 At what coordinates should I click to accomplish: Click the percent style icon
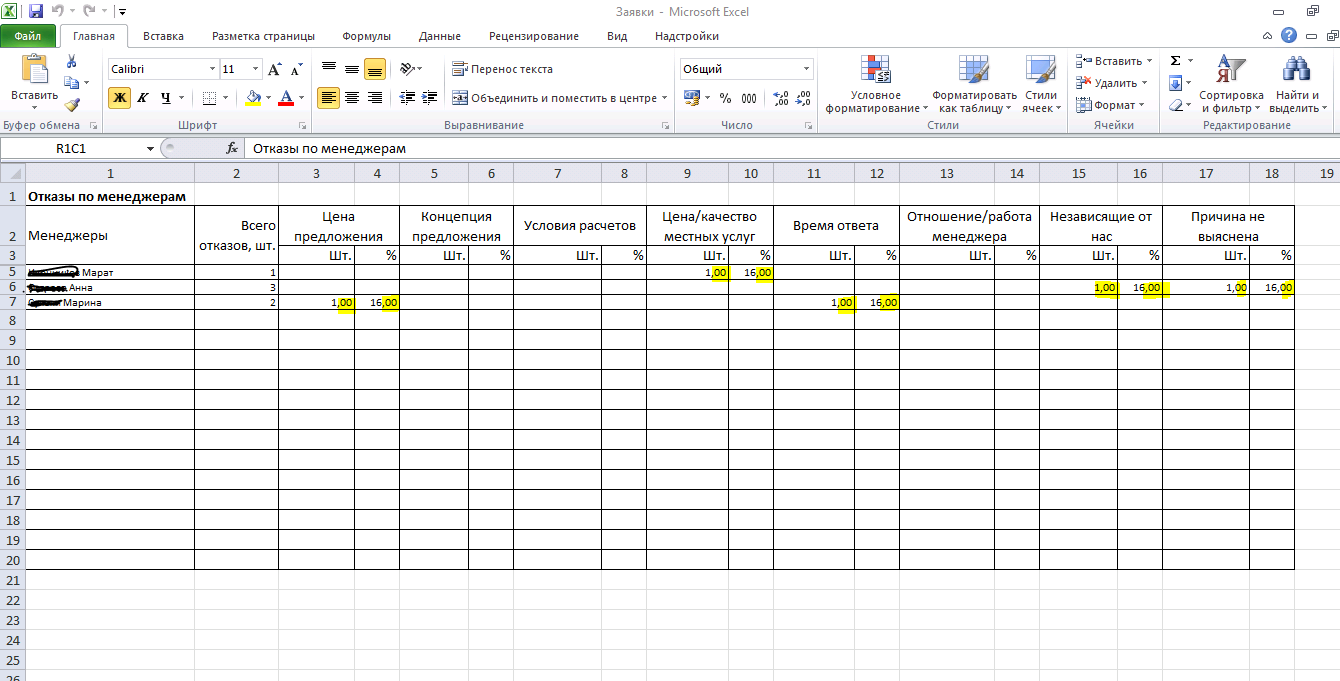click(x=725, y=98)
